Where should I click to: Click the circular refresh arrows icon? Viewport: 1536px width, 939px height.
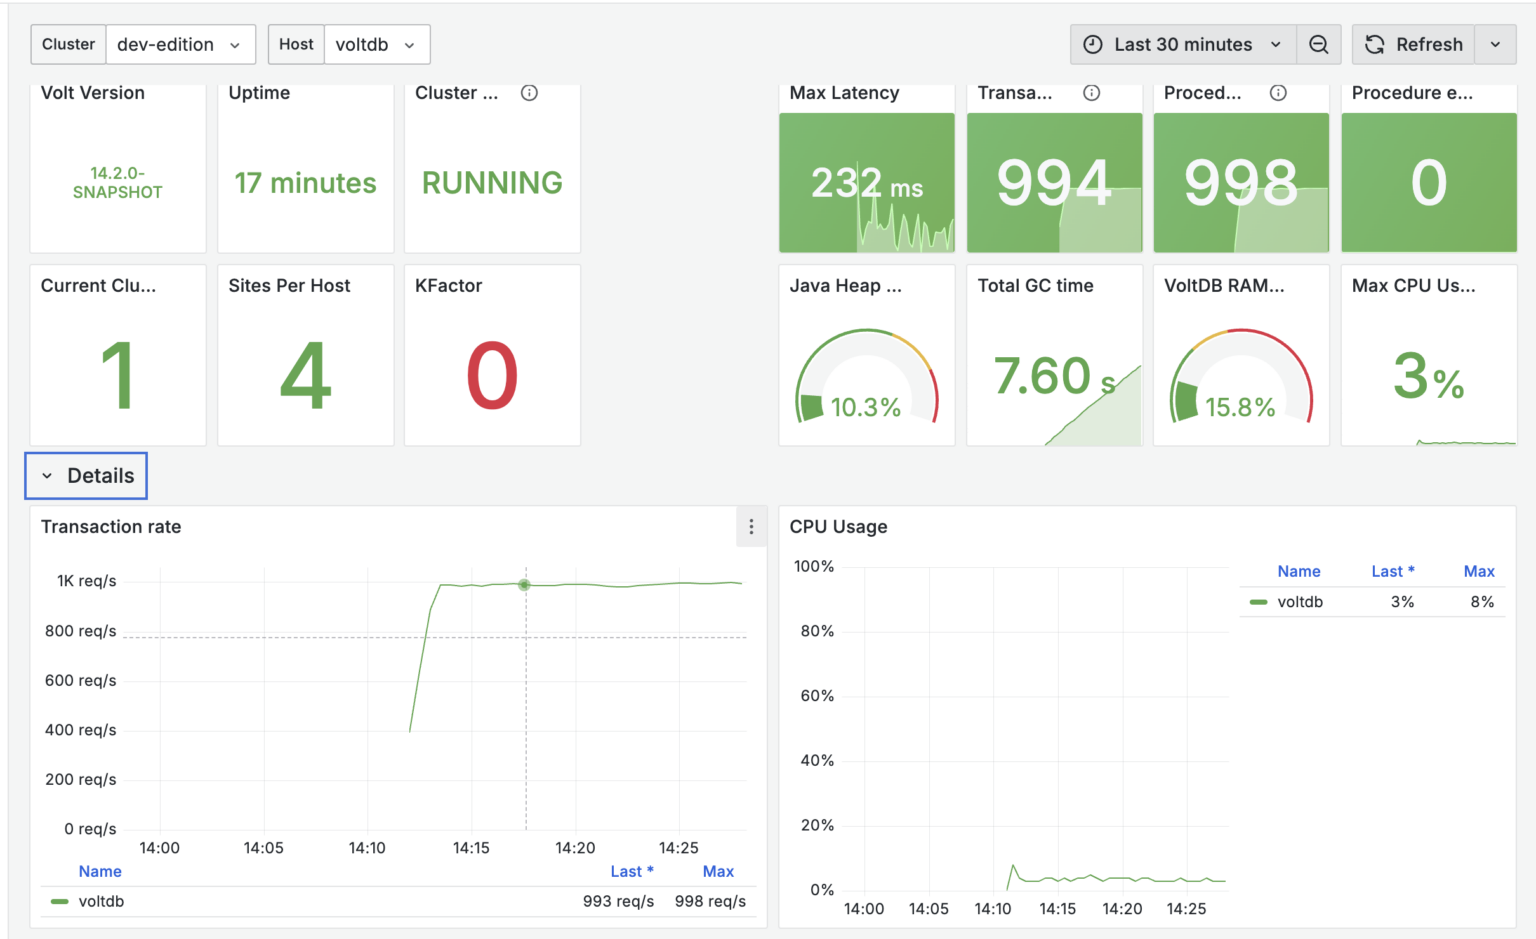1374,44
